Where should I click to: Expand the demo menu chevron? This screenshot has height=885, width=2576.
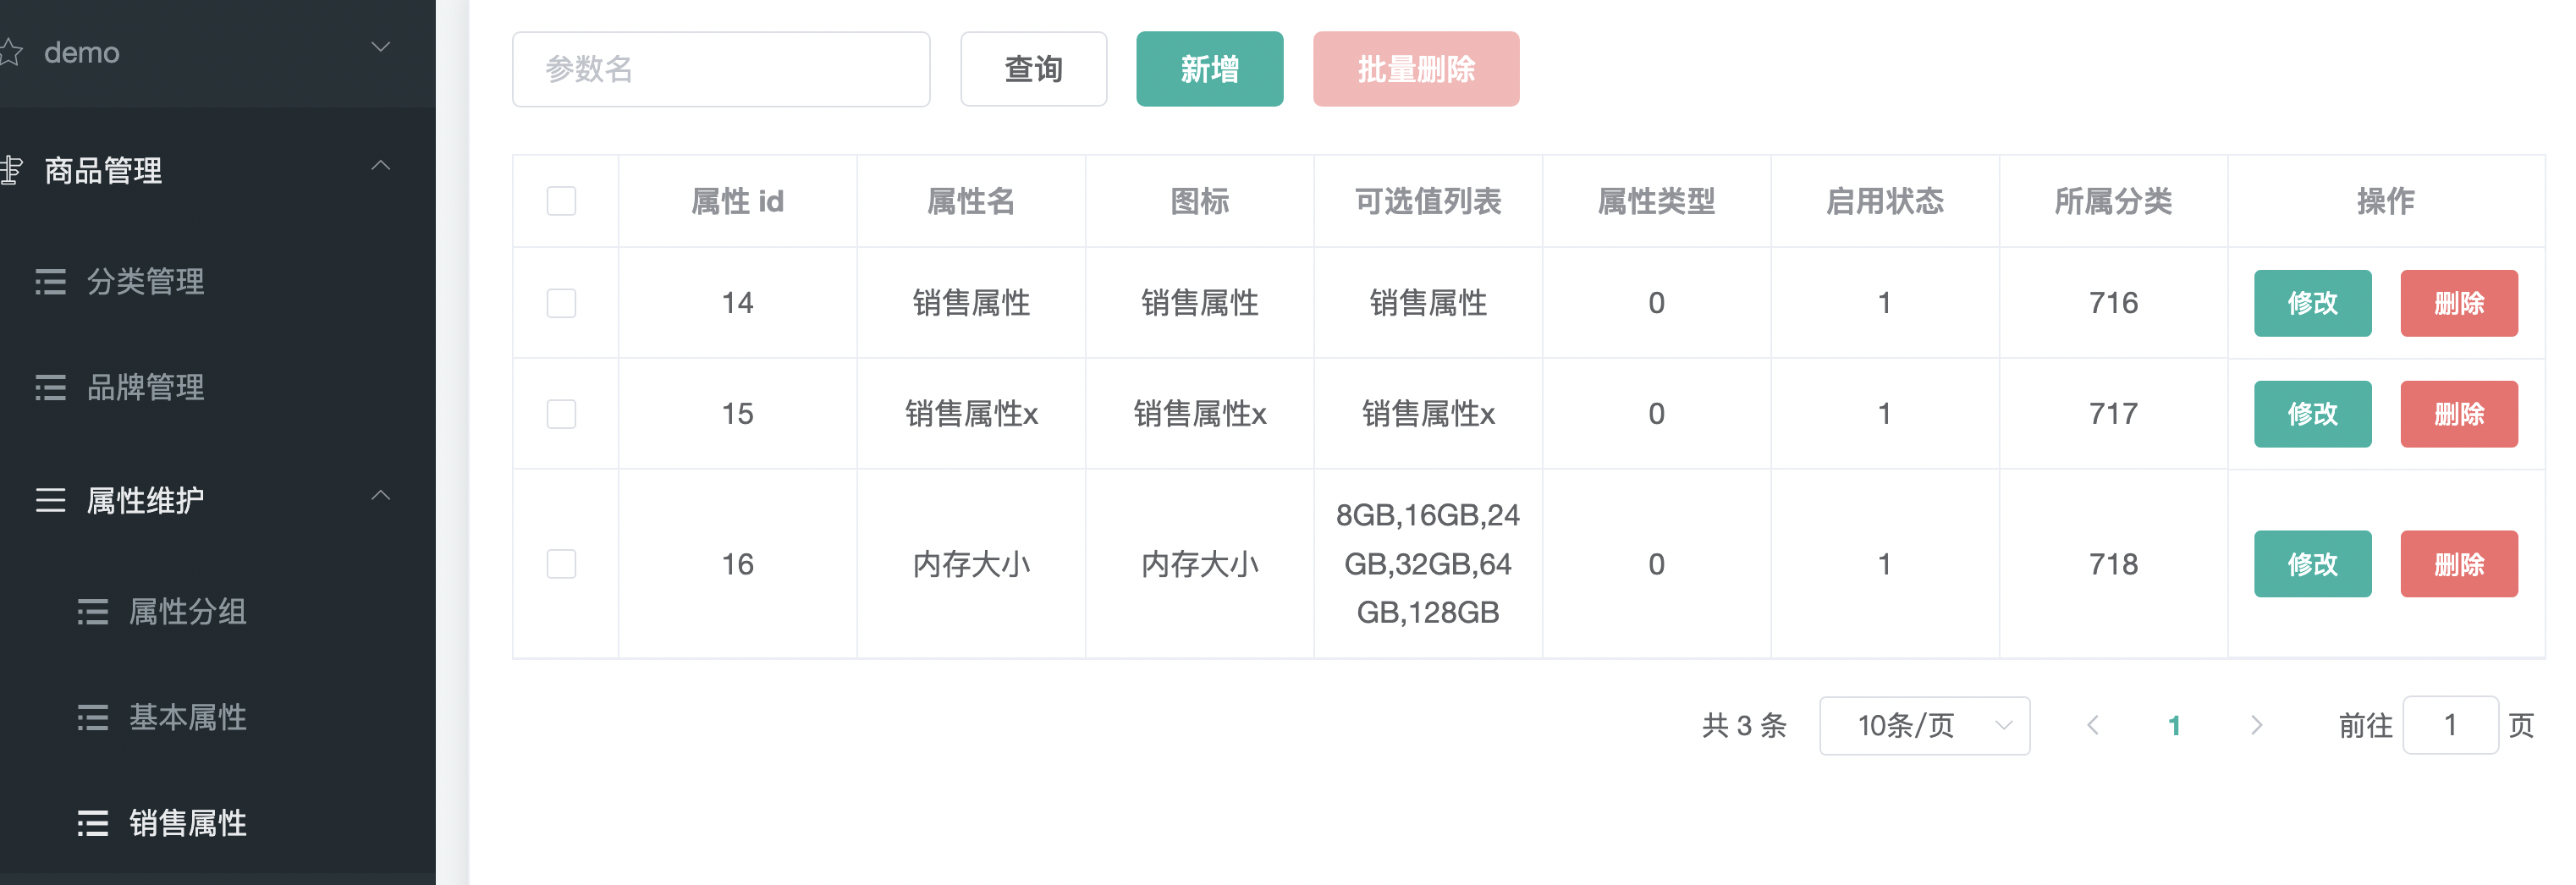tap(380, 48)
